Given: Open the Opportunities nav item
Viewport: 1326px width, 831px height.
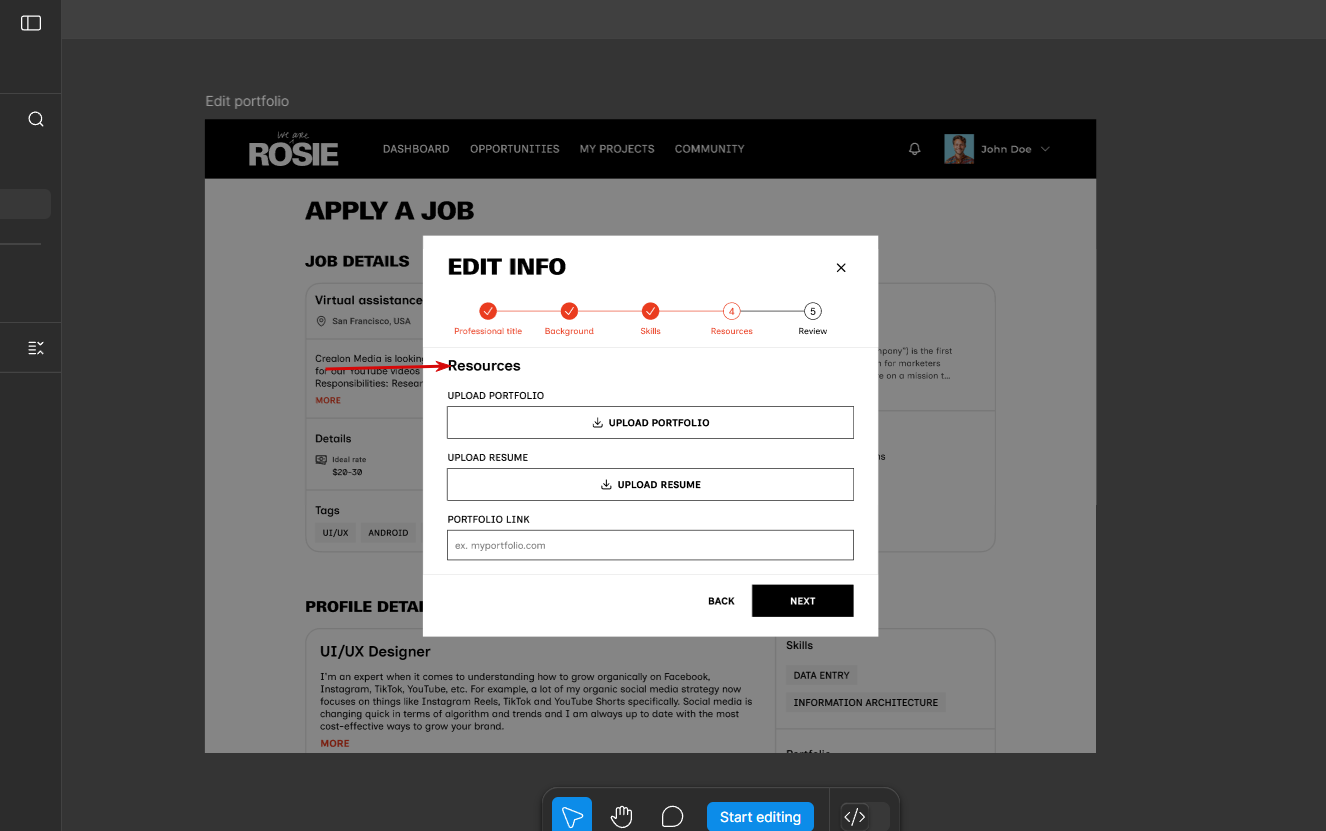Looking at the screenshot, I should point(515,149).
